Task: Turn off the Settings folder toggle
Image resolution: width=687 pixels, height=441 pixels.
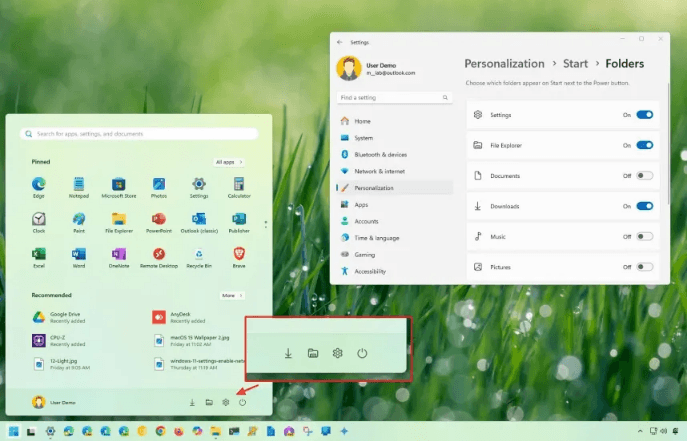Action: pos(645,115)
